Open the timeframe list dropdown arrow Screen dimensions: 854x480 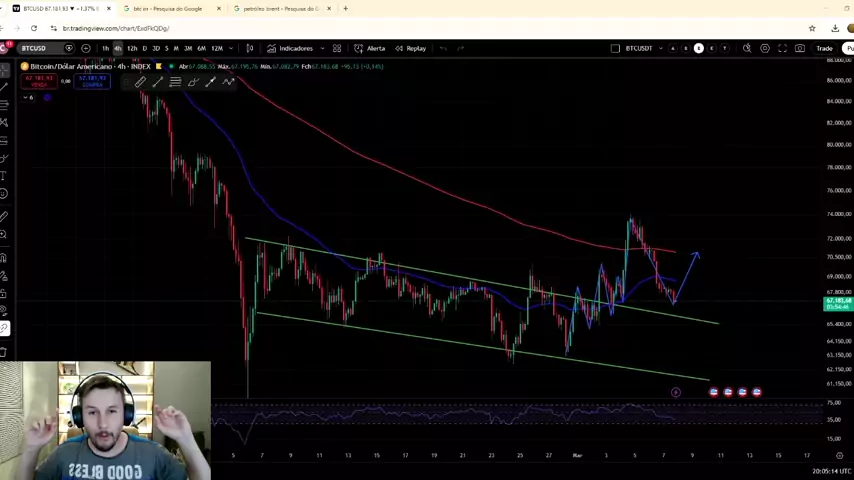231,48
